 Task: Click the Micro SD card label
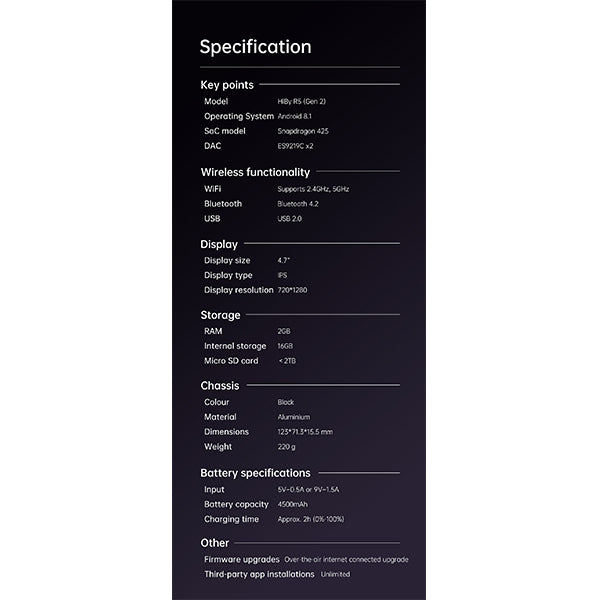click(231, 361)
